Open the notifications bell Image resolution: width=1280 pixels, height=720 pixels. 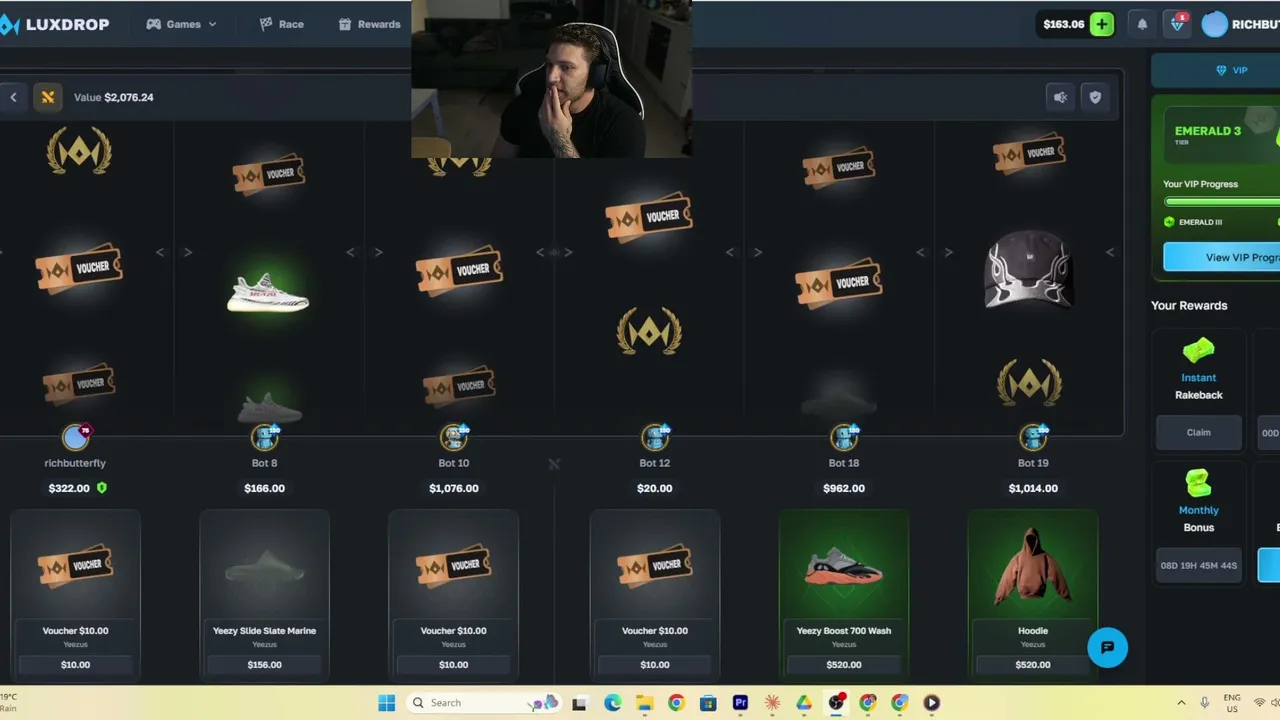click(1142, 24)
